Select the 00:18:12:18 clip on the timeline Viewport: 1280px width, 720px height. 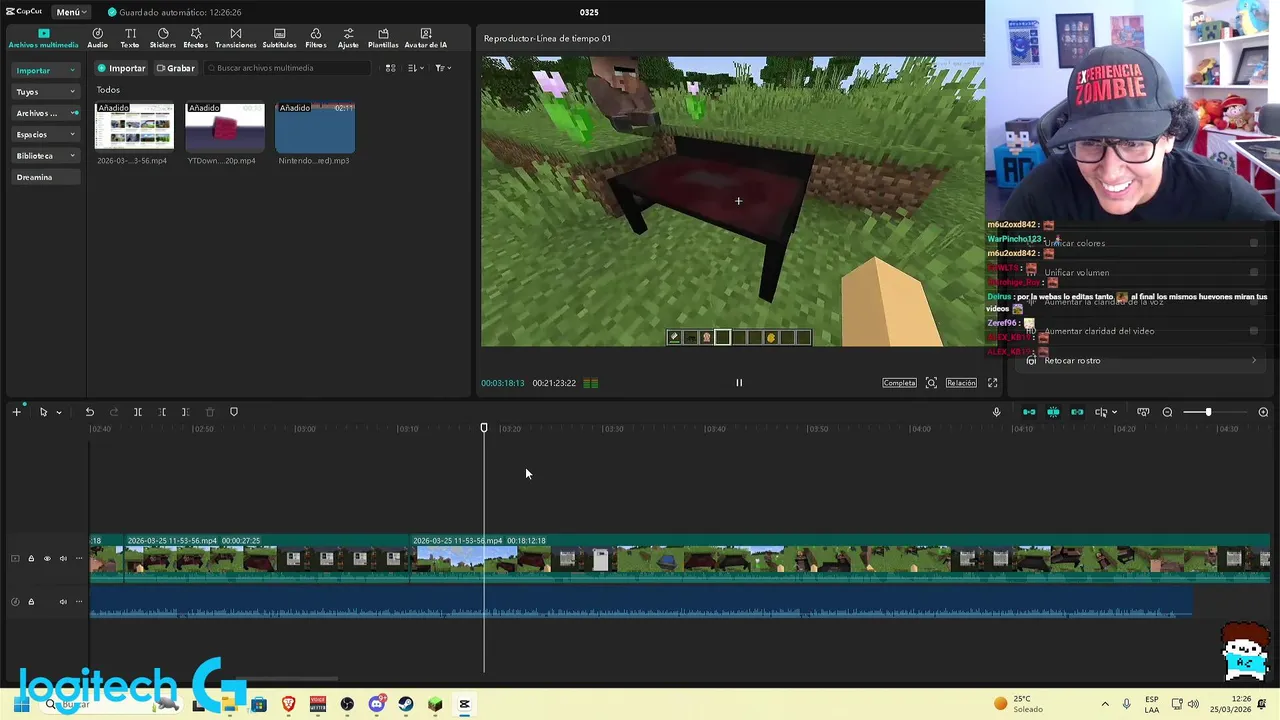tap(840, 559)
